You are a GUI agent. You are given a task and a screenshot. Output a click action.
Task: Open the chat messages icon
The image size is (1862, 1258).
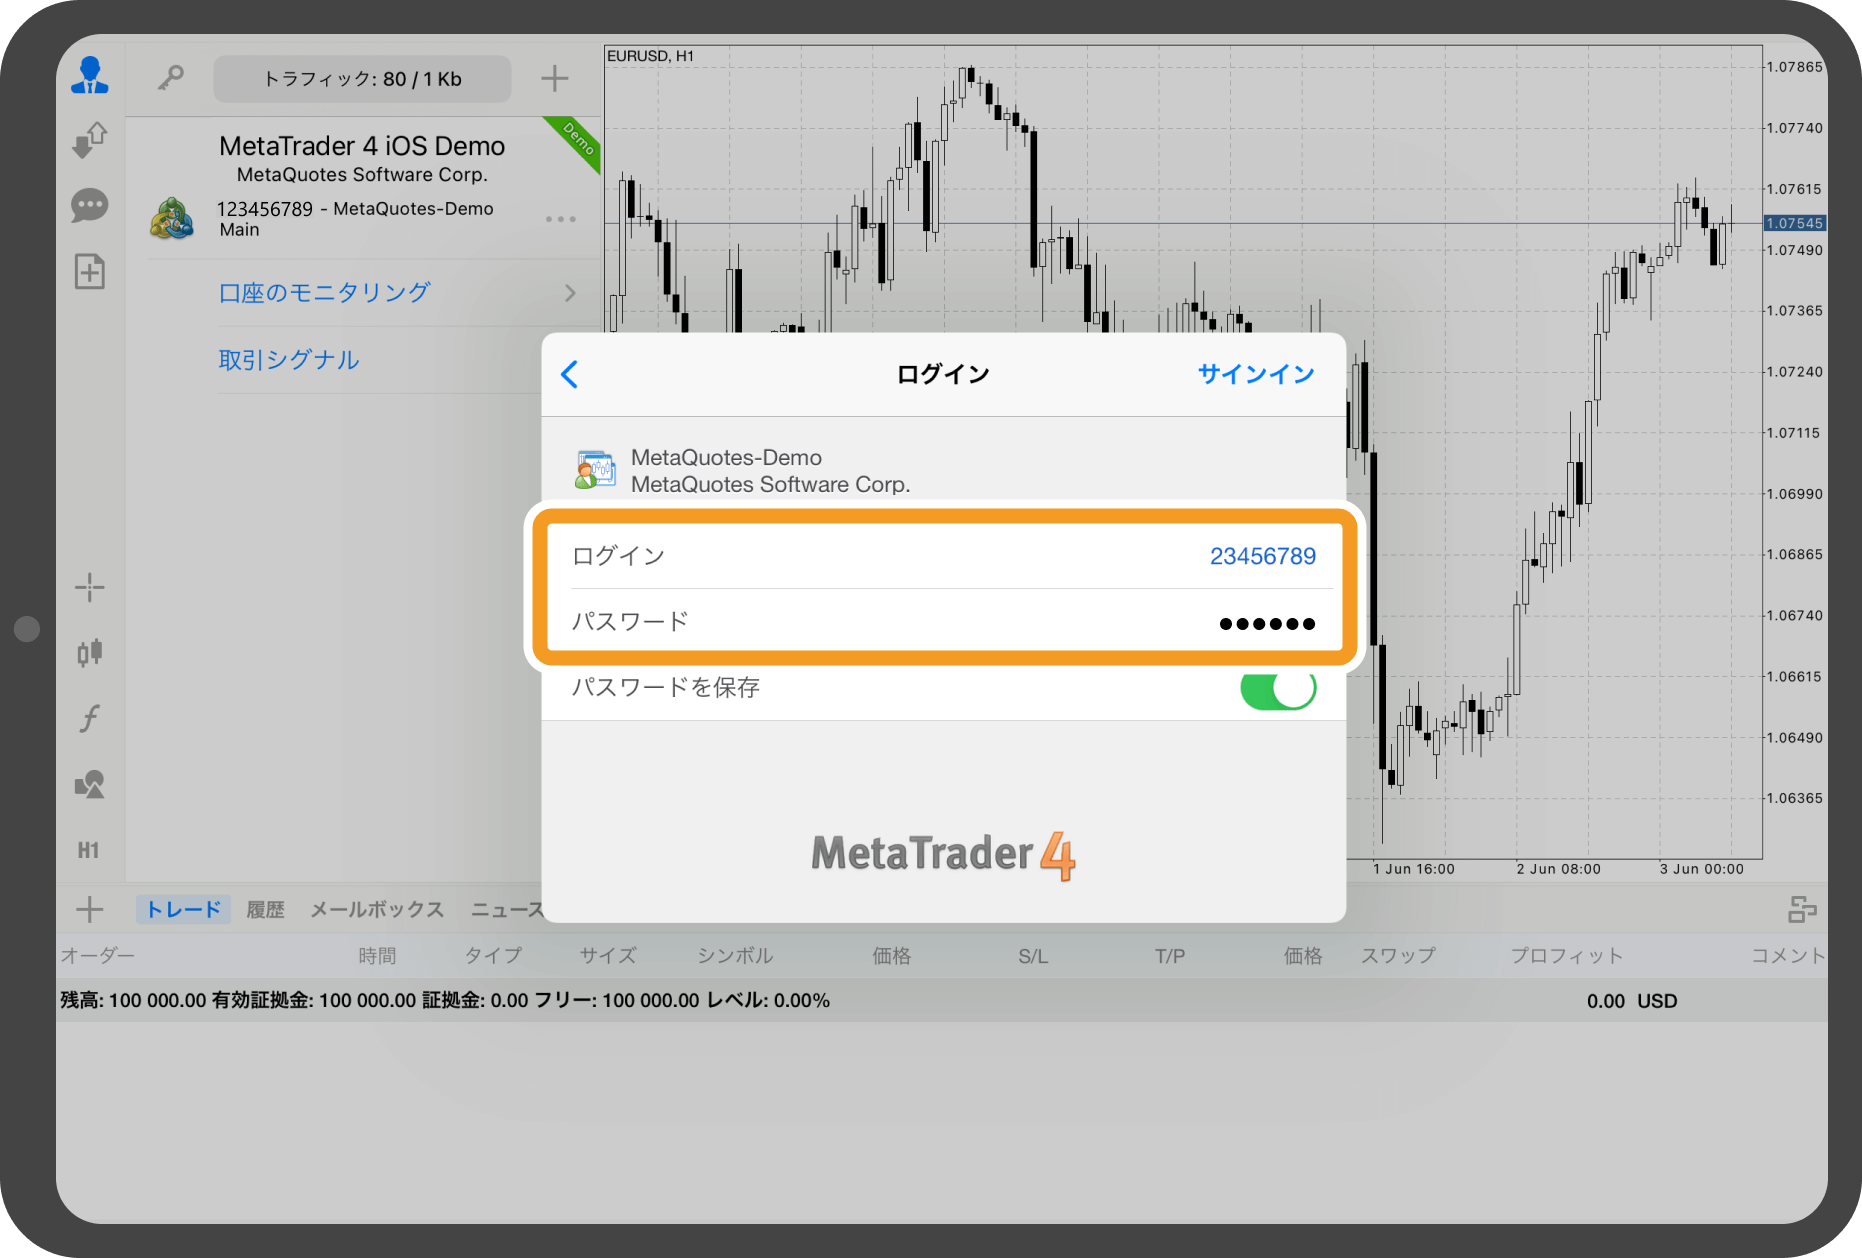(x=90, y=206)
